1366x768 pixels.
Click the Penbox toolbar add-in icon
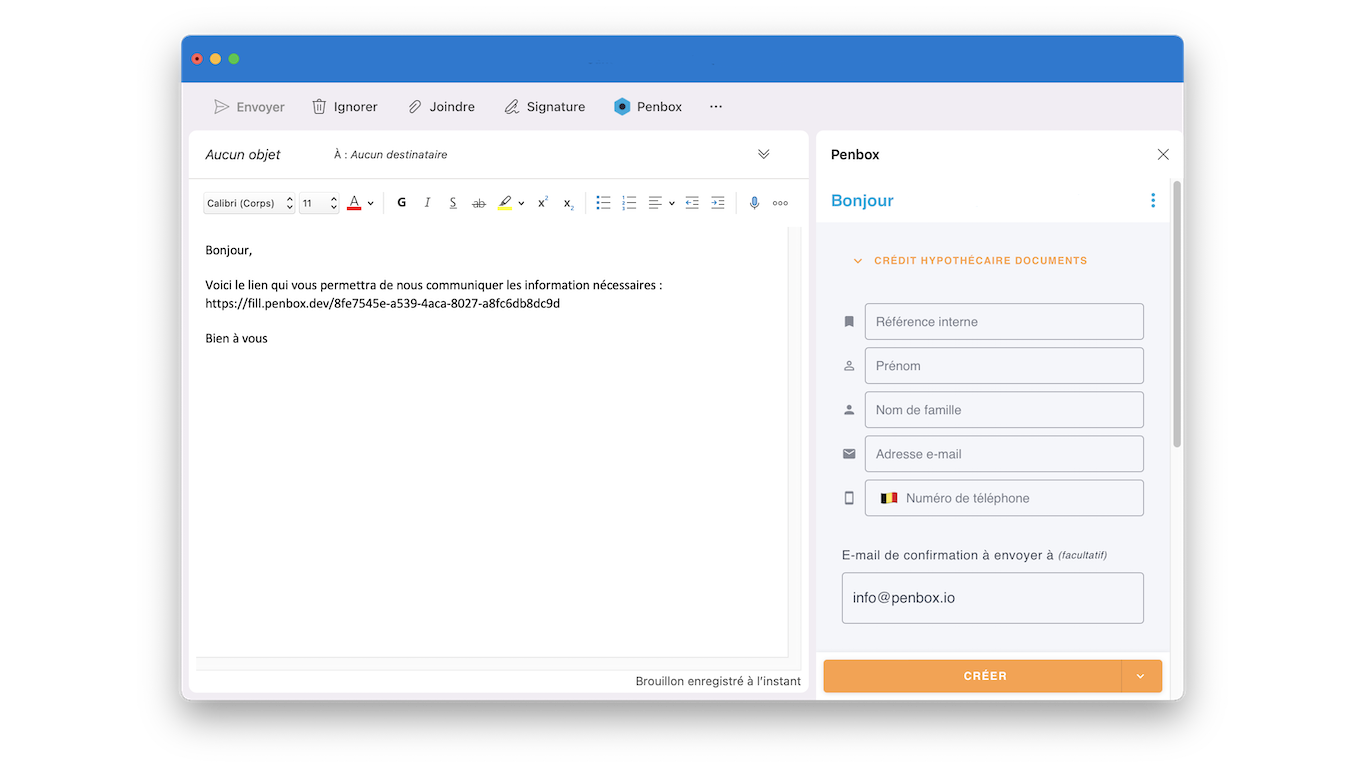(x=622, y=107)
